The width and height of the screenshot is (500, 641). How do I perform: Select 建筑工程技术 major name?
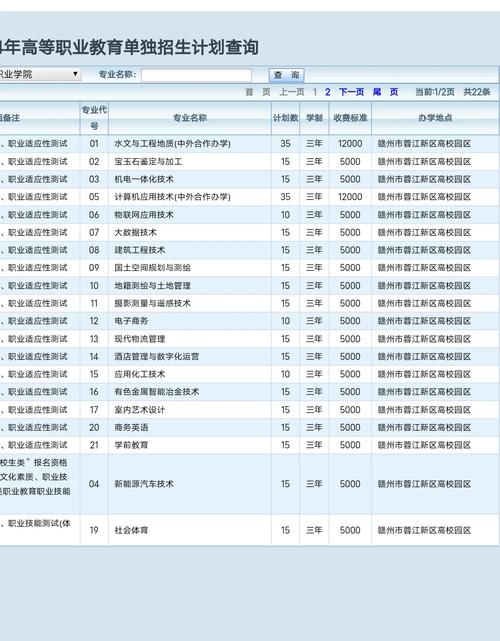[139, 250]
